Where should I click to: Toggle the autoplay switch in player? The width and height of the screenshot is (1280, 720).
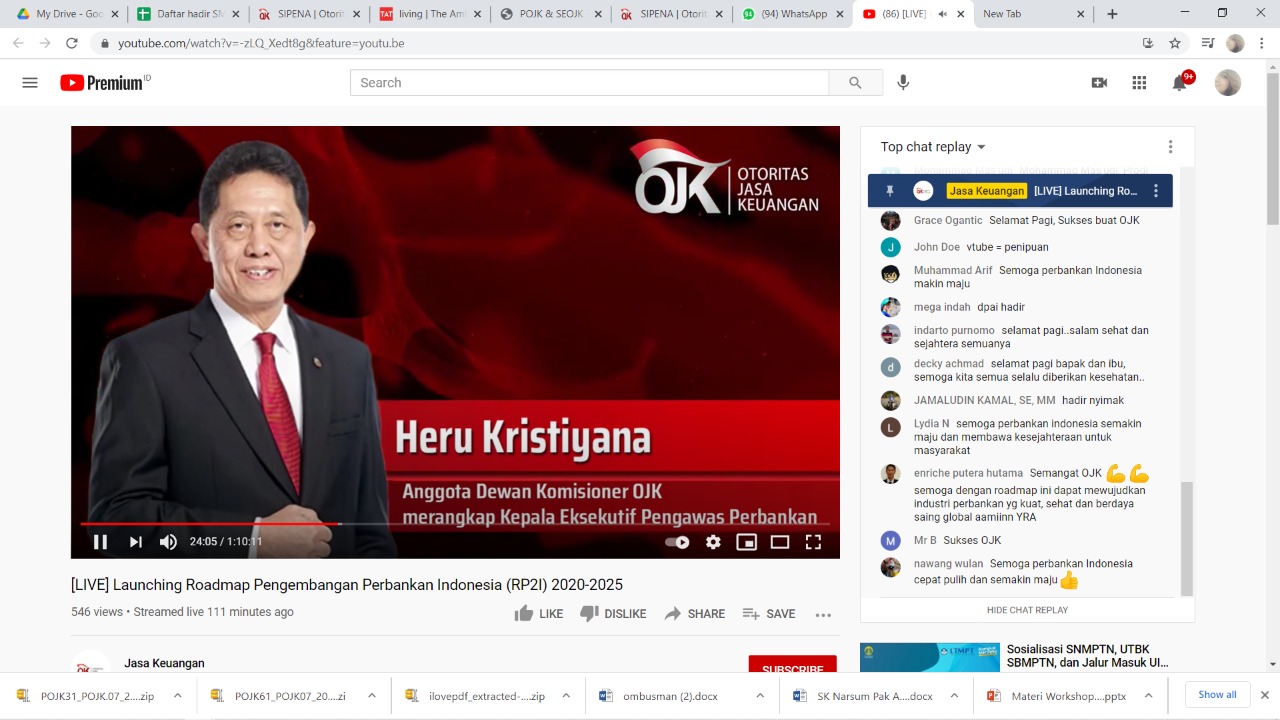coord(677,542)
